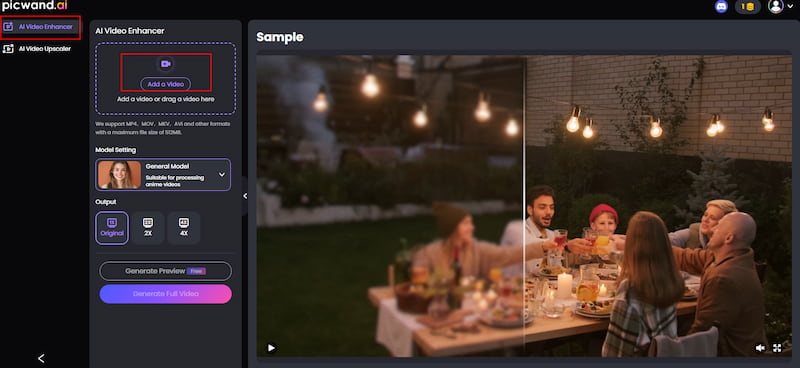Click 'Add a video or drag a video here' text
The width and height of the screenshot is (800, 368).
click(166, 99)
